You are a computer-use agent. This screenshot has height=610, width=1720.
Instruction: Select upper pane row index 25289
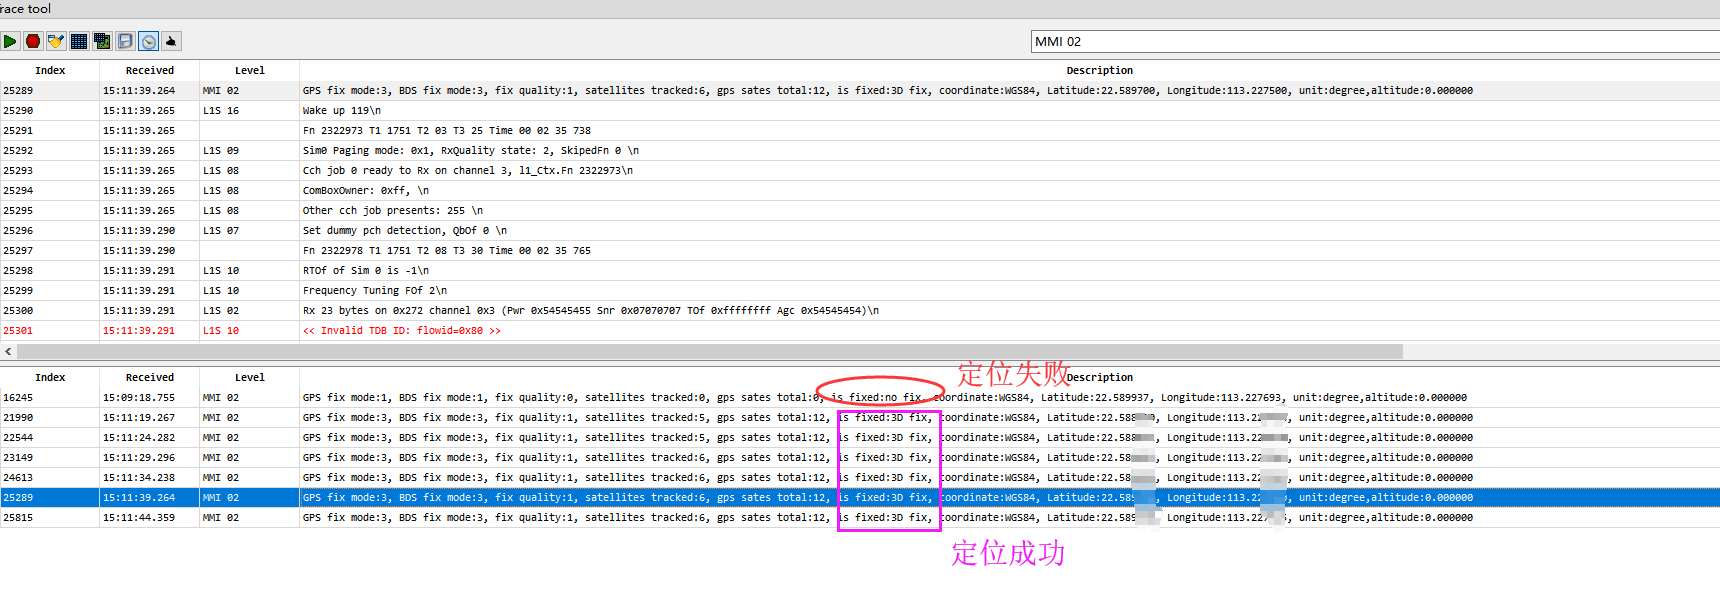tap(860, 91)
